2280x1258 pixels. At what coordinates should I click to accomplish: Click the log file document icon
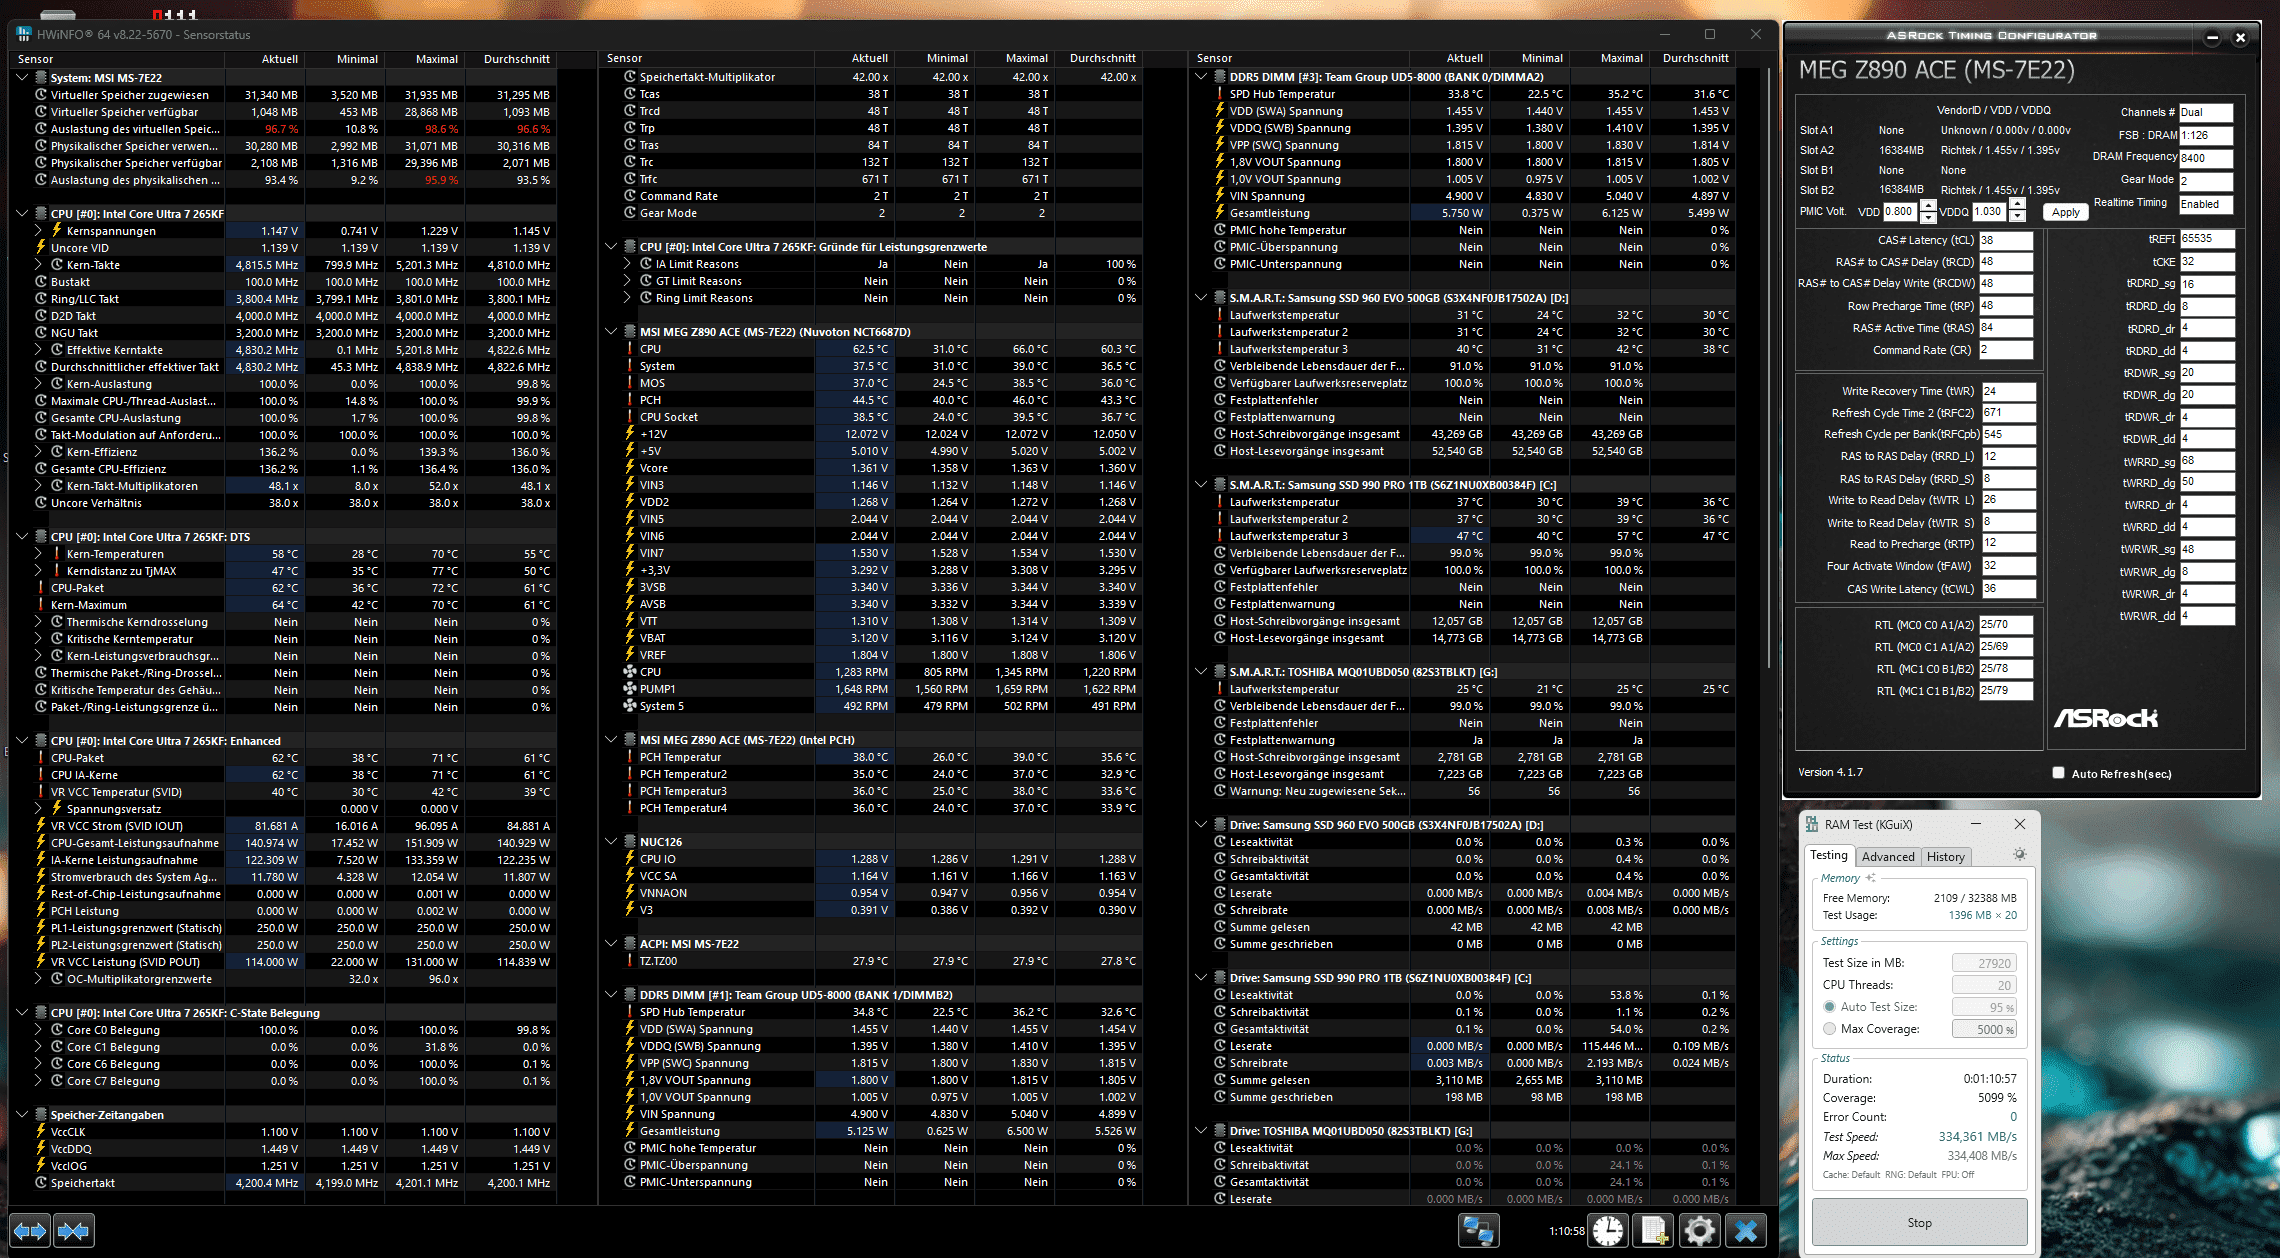point(1654,1231)
